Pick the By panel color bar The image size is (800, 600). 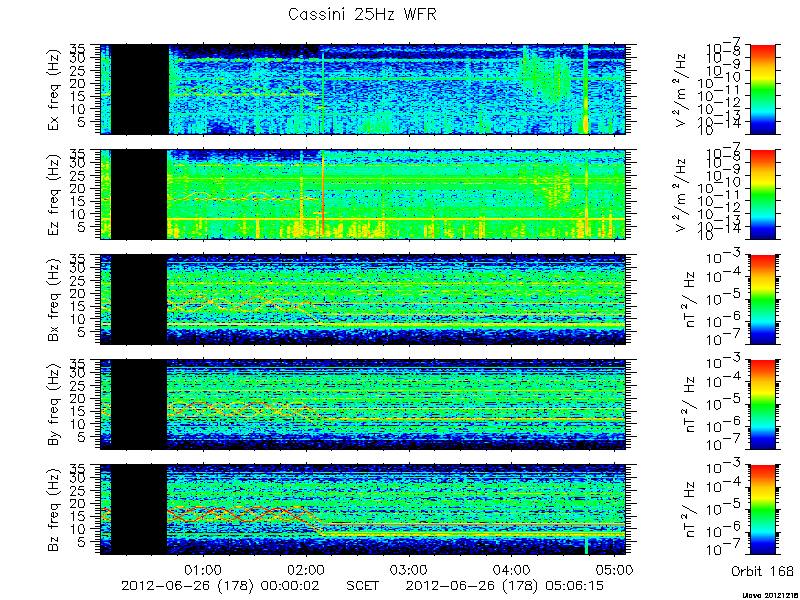762,405
